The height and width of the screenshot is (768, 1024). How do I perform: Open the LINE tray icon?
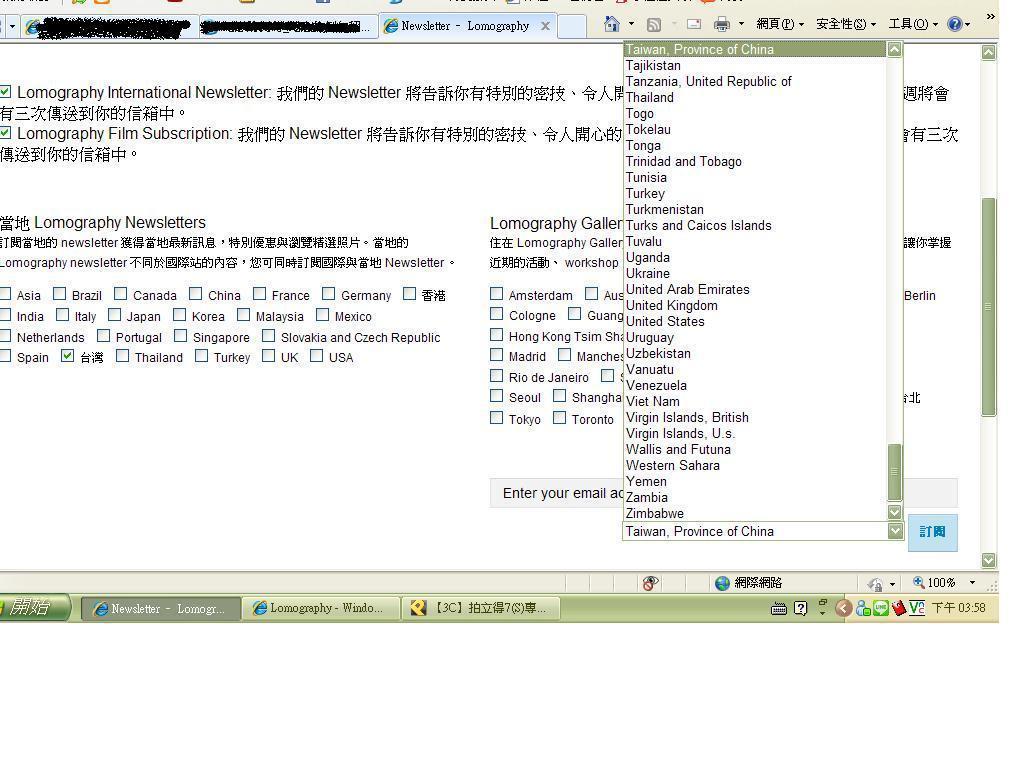[881, 609]
